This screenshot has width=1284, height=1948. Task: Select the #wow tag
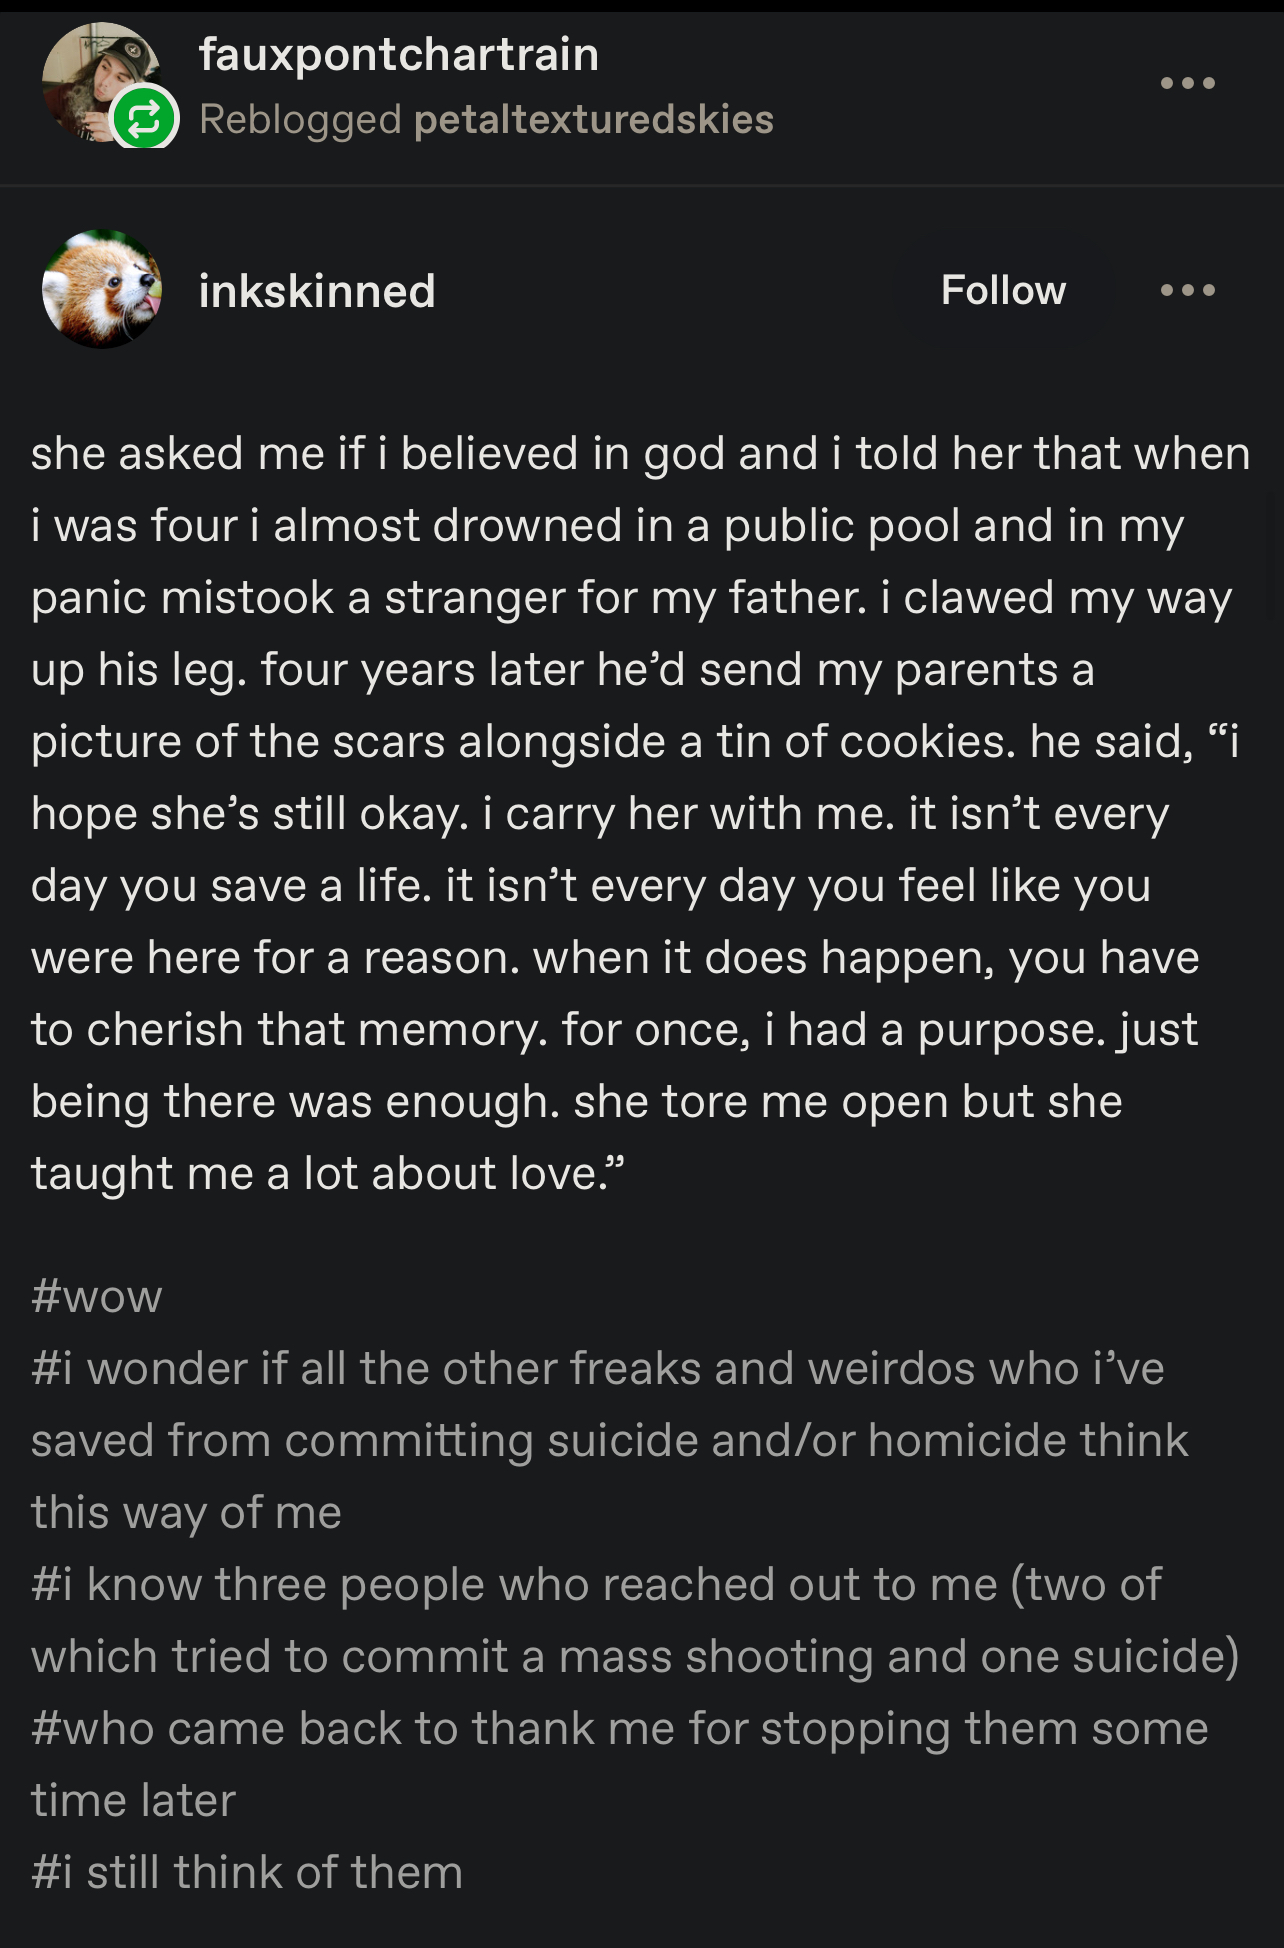point(96,1297)
